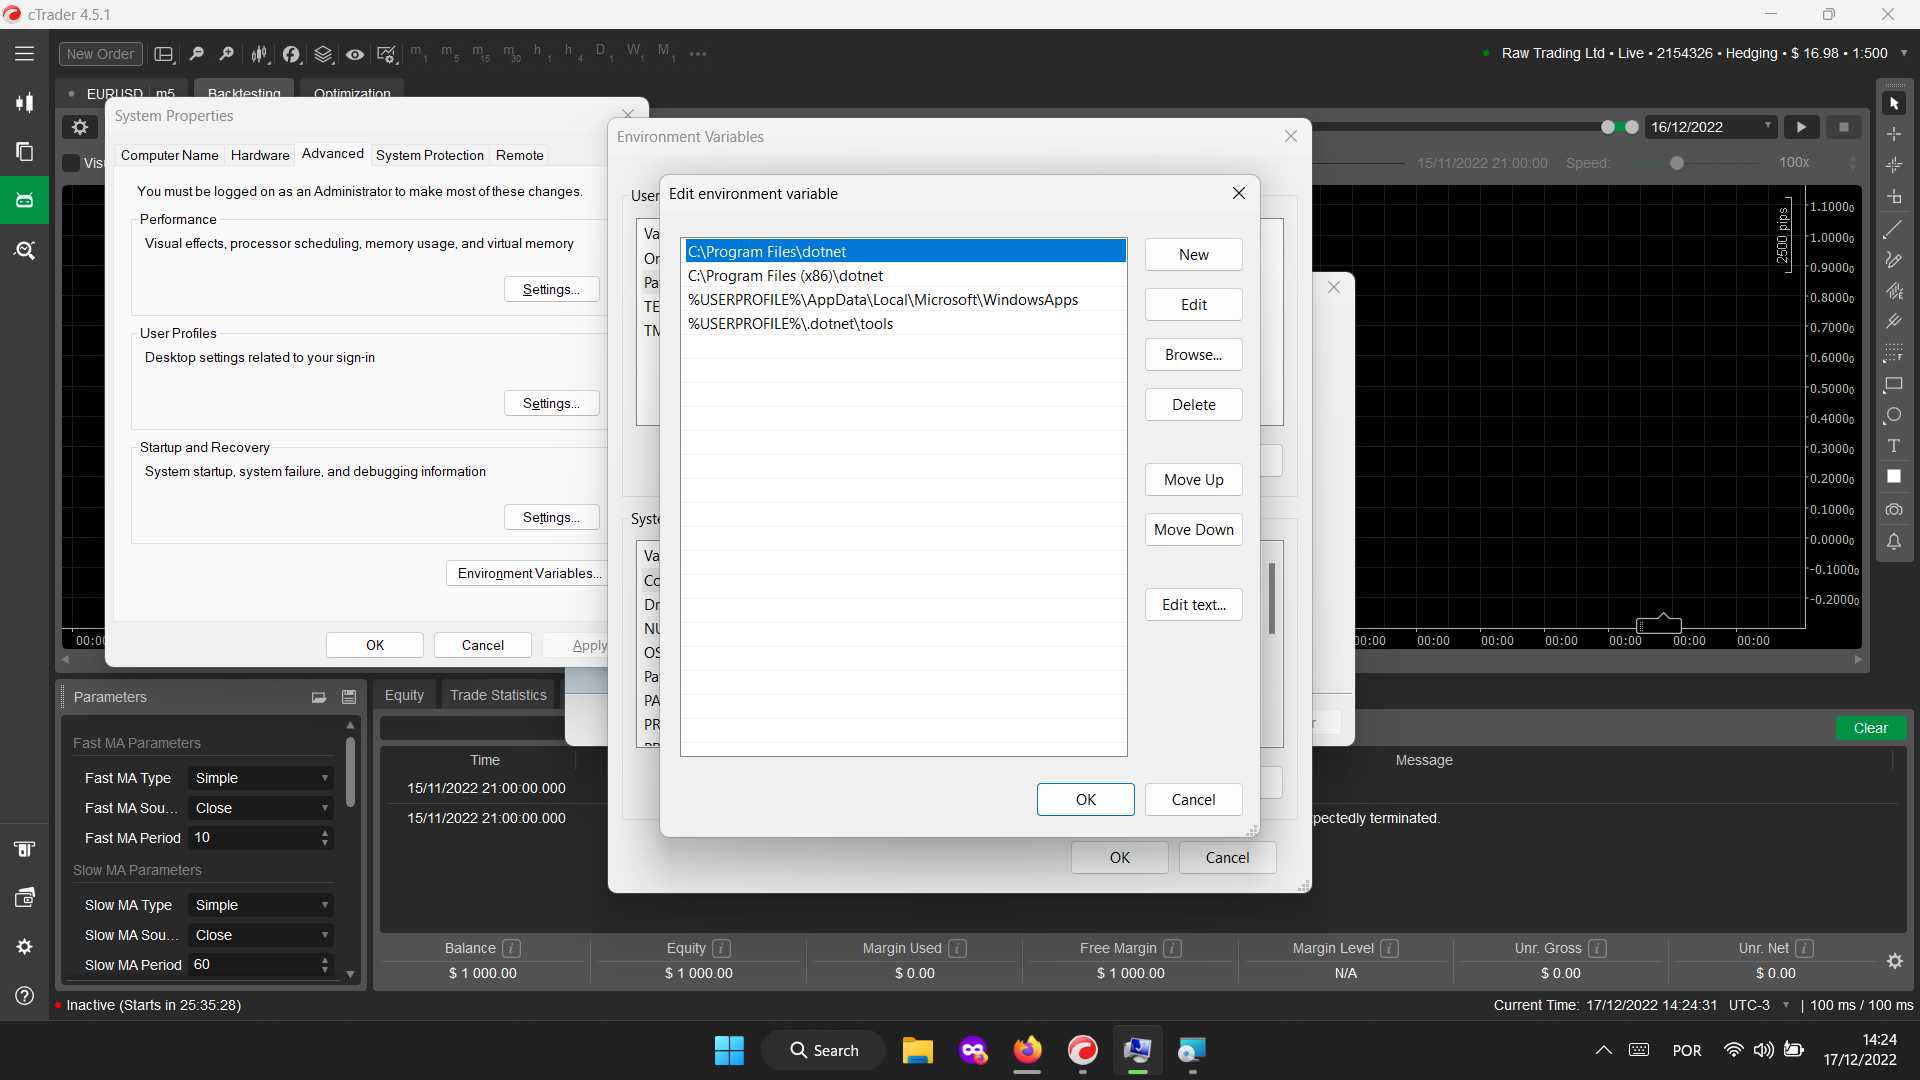
Task: Select the text label drawing tool
Action: (x=1894, y=446)
